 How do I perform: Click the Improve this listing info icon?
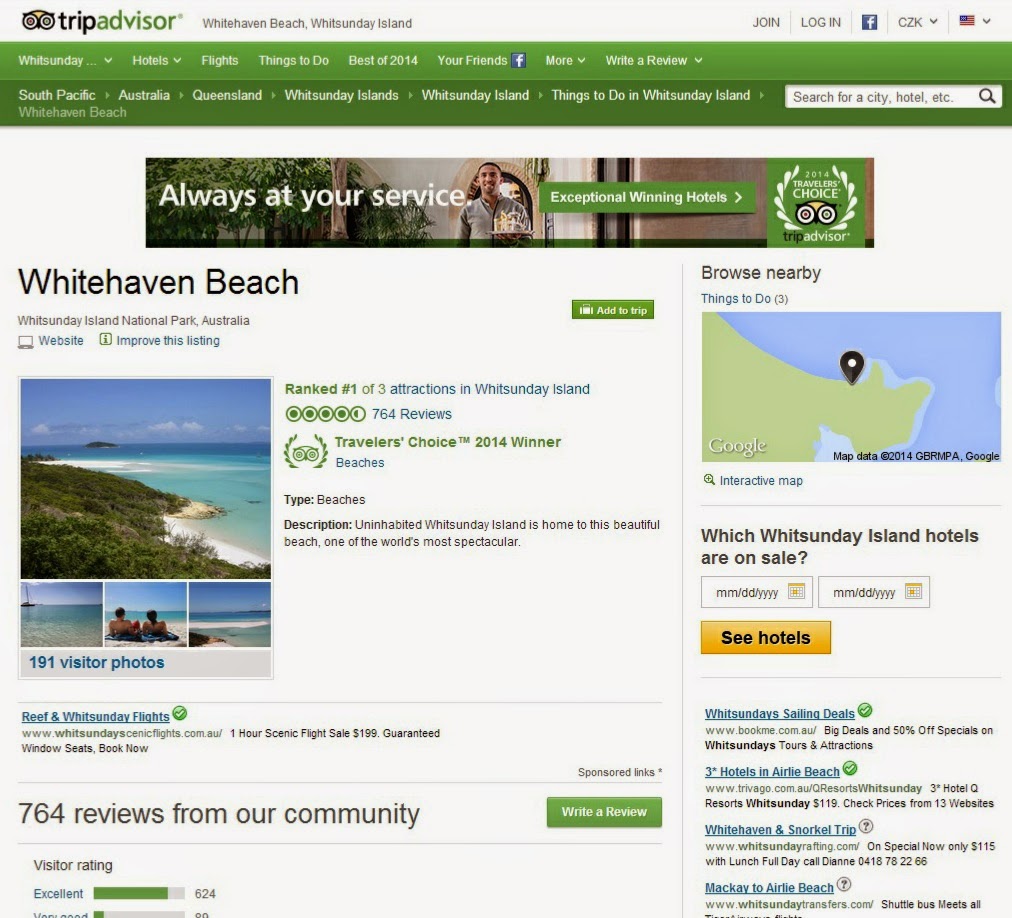105,339
